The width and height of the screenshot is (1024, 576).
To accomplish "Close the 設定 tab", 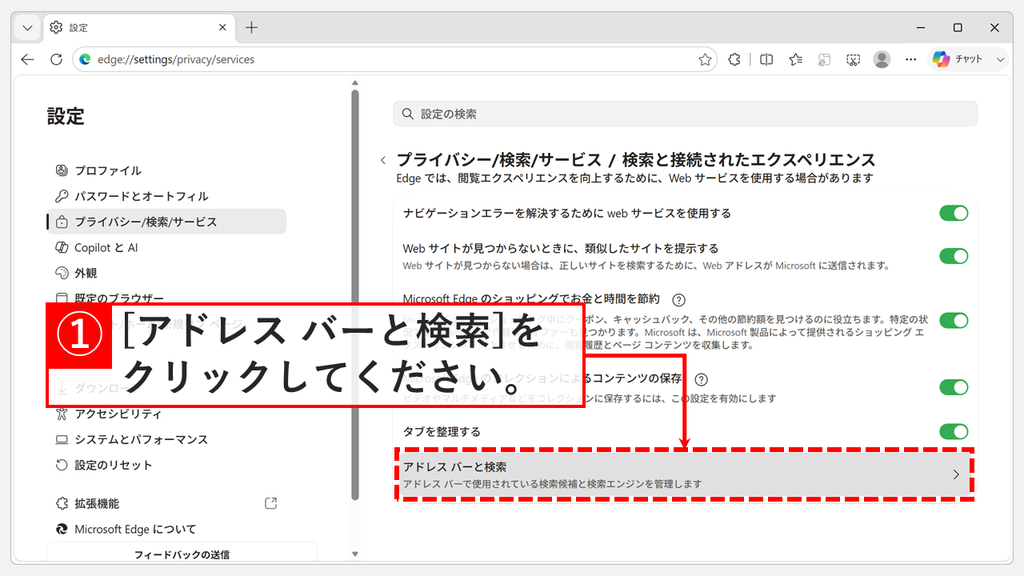I will pyautogui.click(x=222, y=27).
